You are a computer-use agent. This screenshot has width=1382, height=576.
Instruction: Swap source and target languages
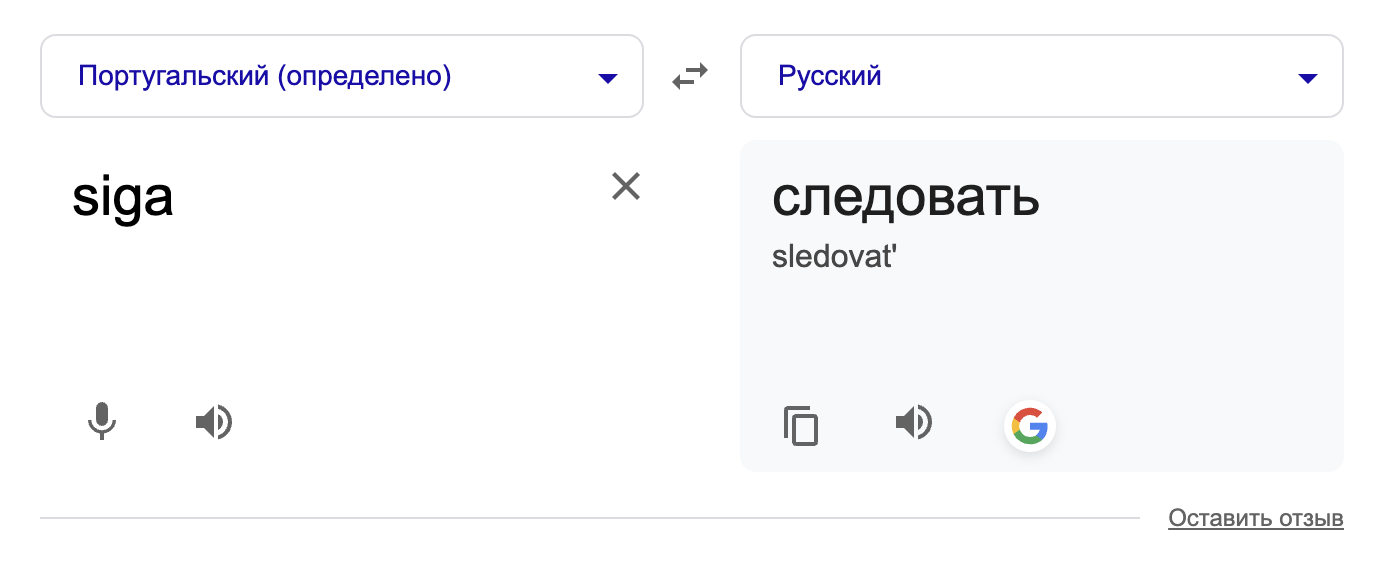point(690,76)
